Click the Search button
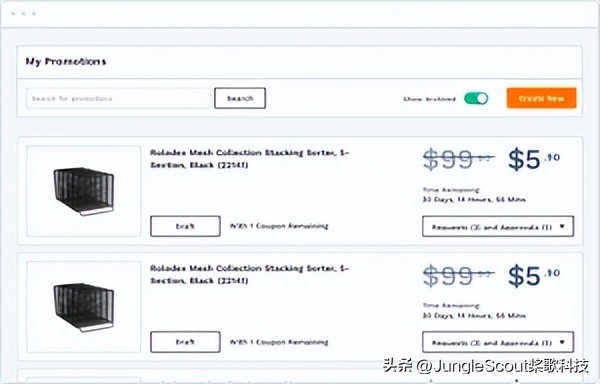The height and width of the screenshot is (384, 600). pos(240,98)
